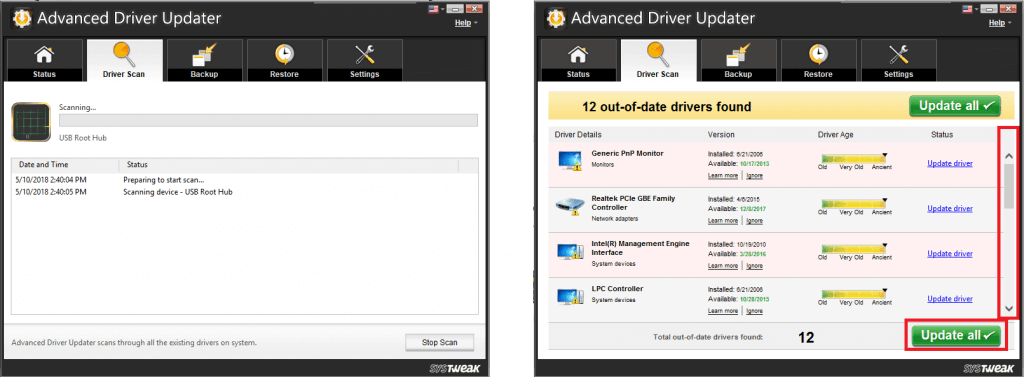Click bottom Update all button near total count
Screen dimensions: 1024x377
pyautogui.click(x=955, y=336)
